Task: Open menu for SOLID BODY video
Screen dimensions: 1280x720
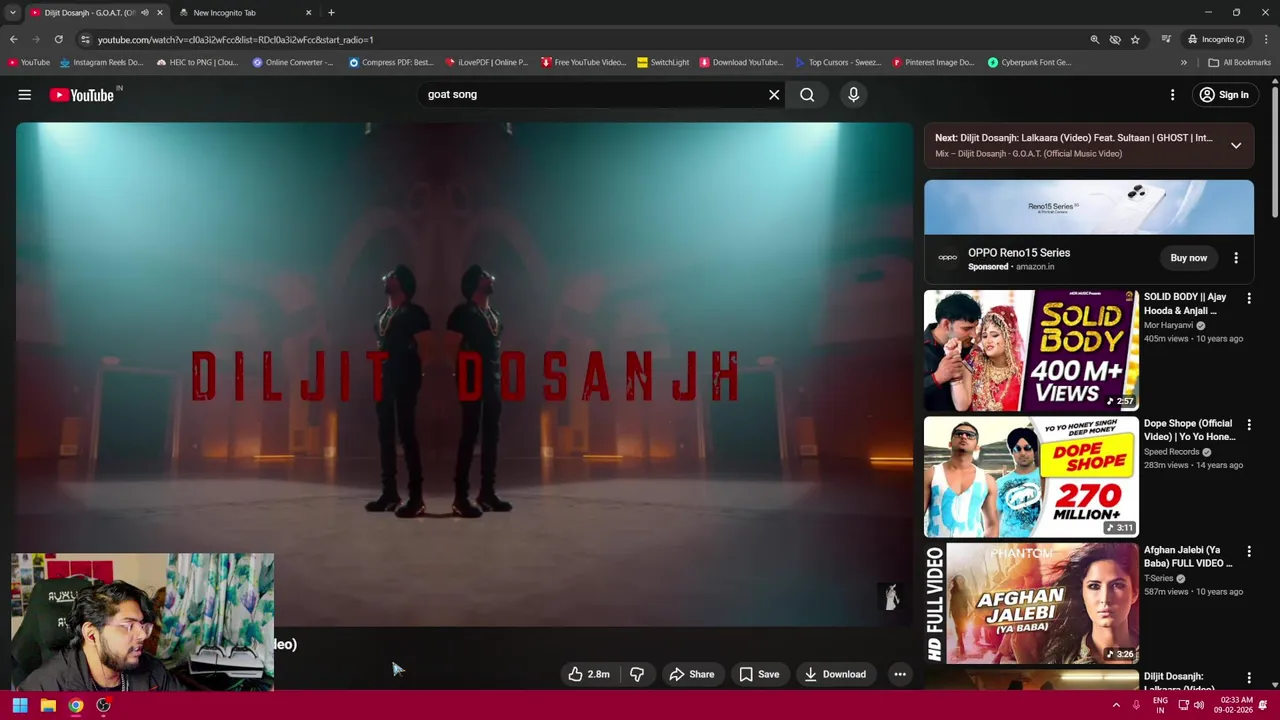Action: coord(1248,298)
